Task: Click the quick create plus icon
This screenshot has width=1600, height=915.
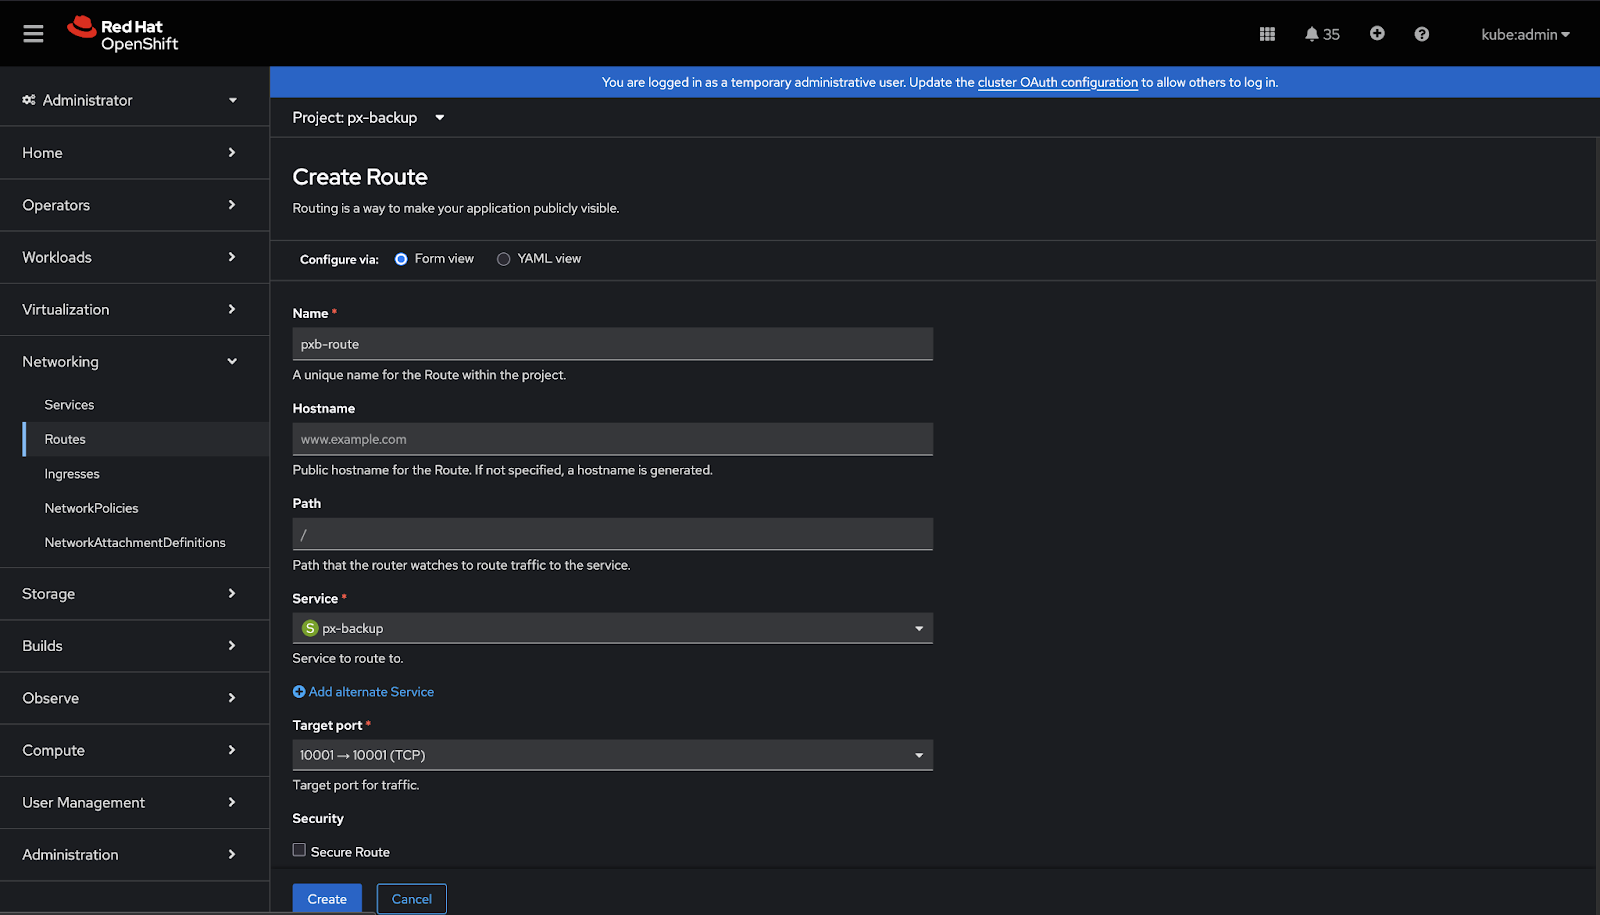Action: click(1377, 34)
